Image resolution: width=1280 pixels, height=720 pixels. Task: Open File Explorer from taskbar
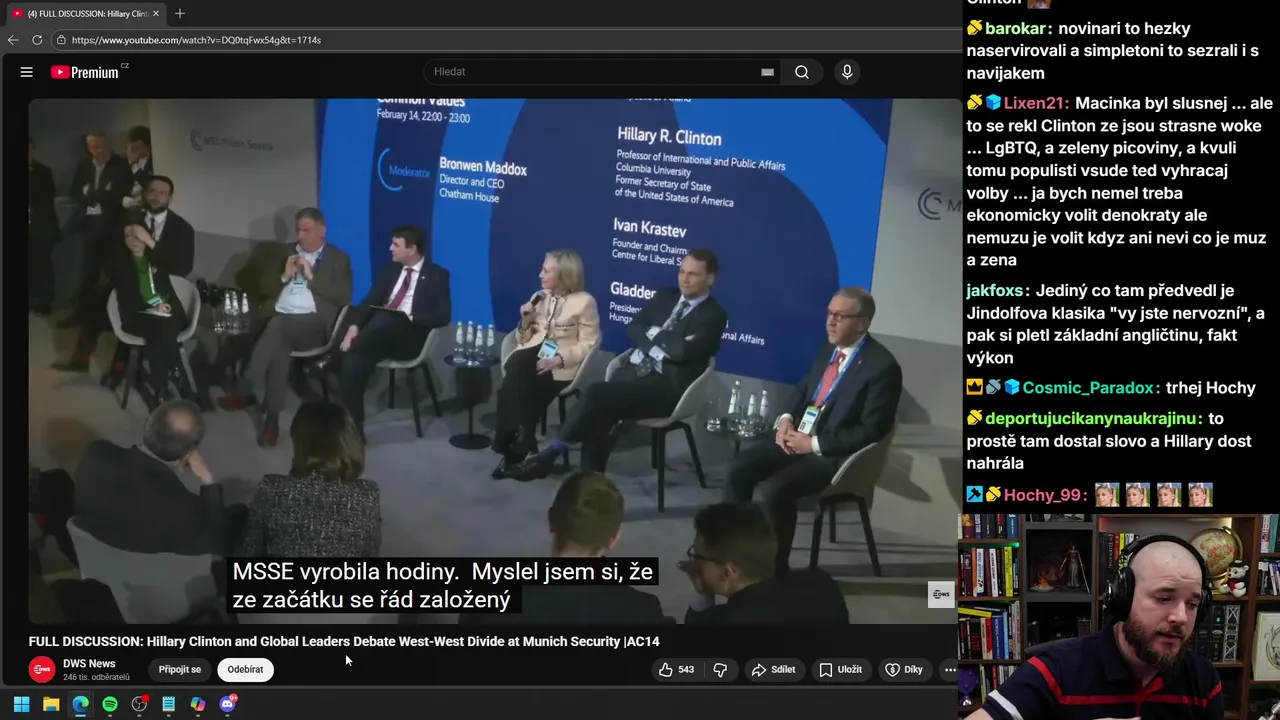pyautogui.click(x=51, y=704)
